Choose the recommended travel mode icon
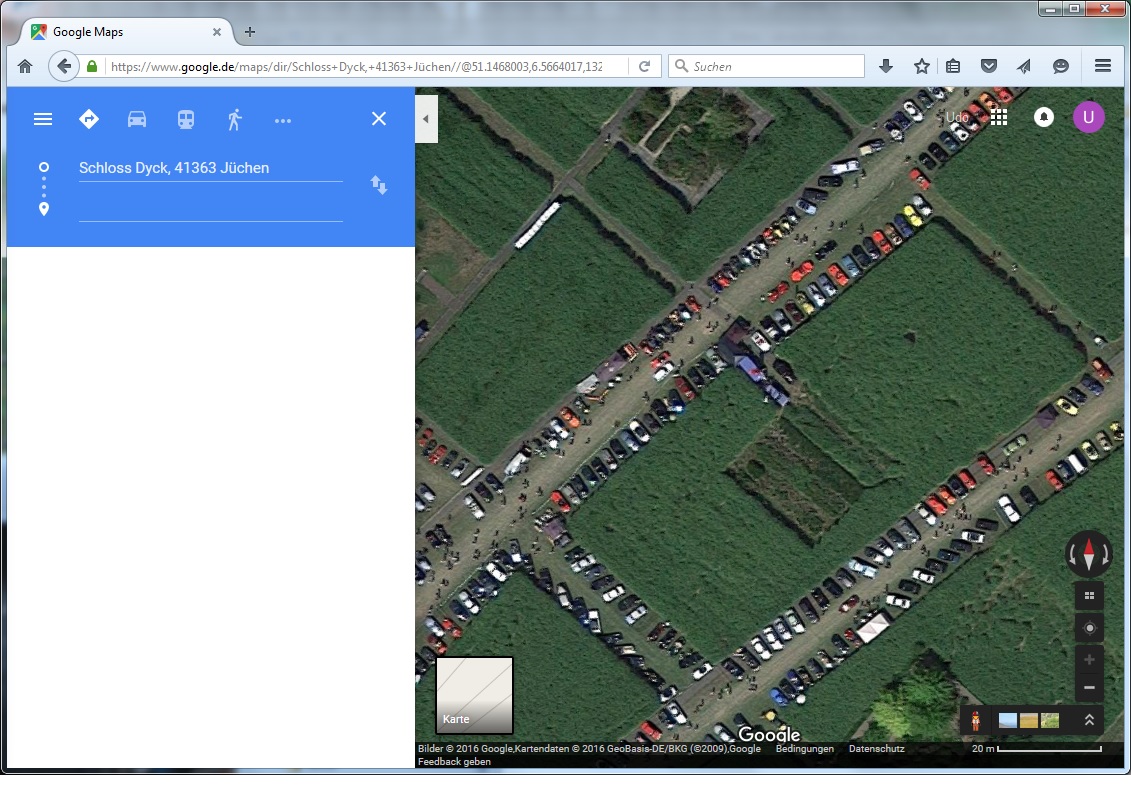 (x=89, y=119)
